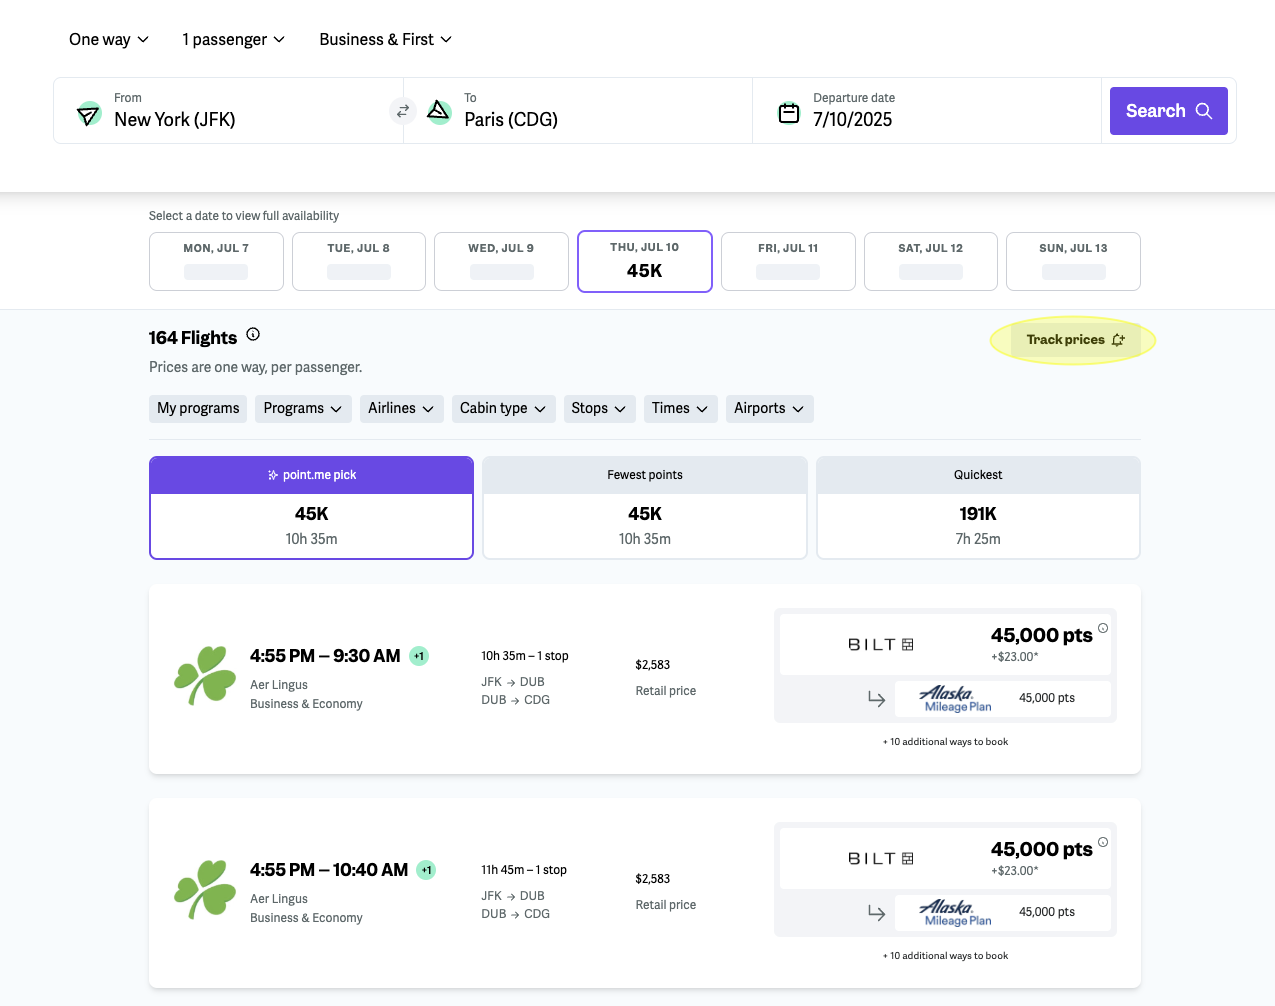Viewport: 1275px width, 1006px height.
Task: Click transfer arrow icon on 9:30 AM flight
Action: (876, 698)
